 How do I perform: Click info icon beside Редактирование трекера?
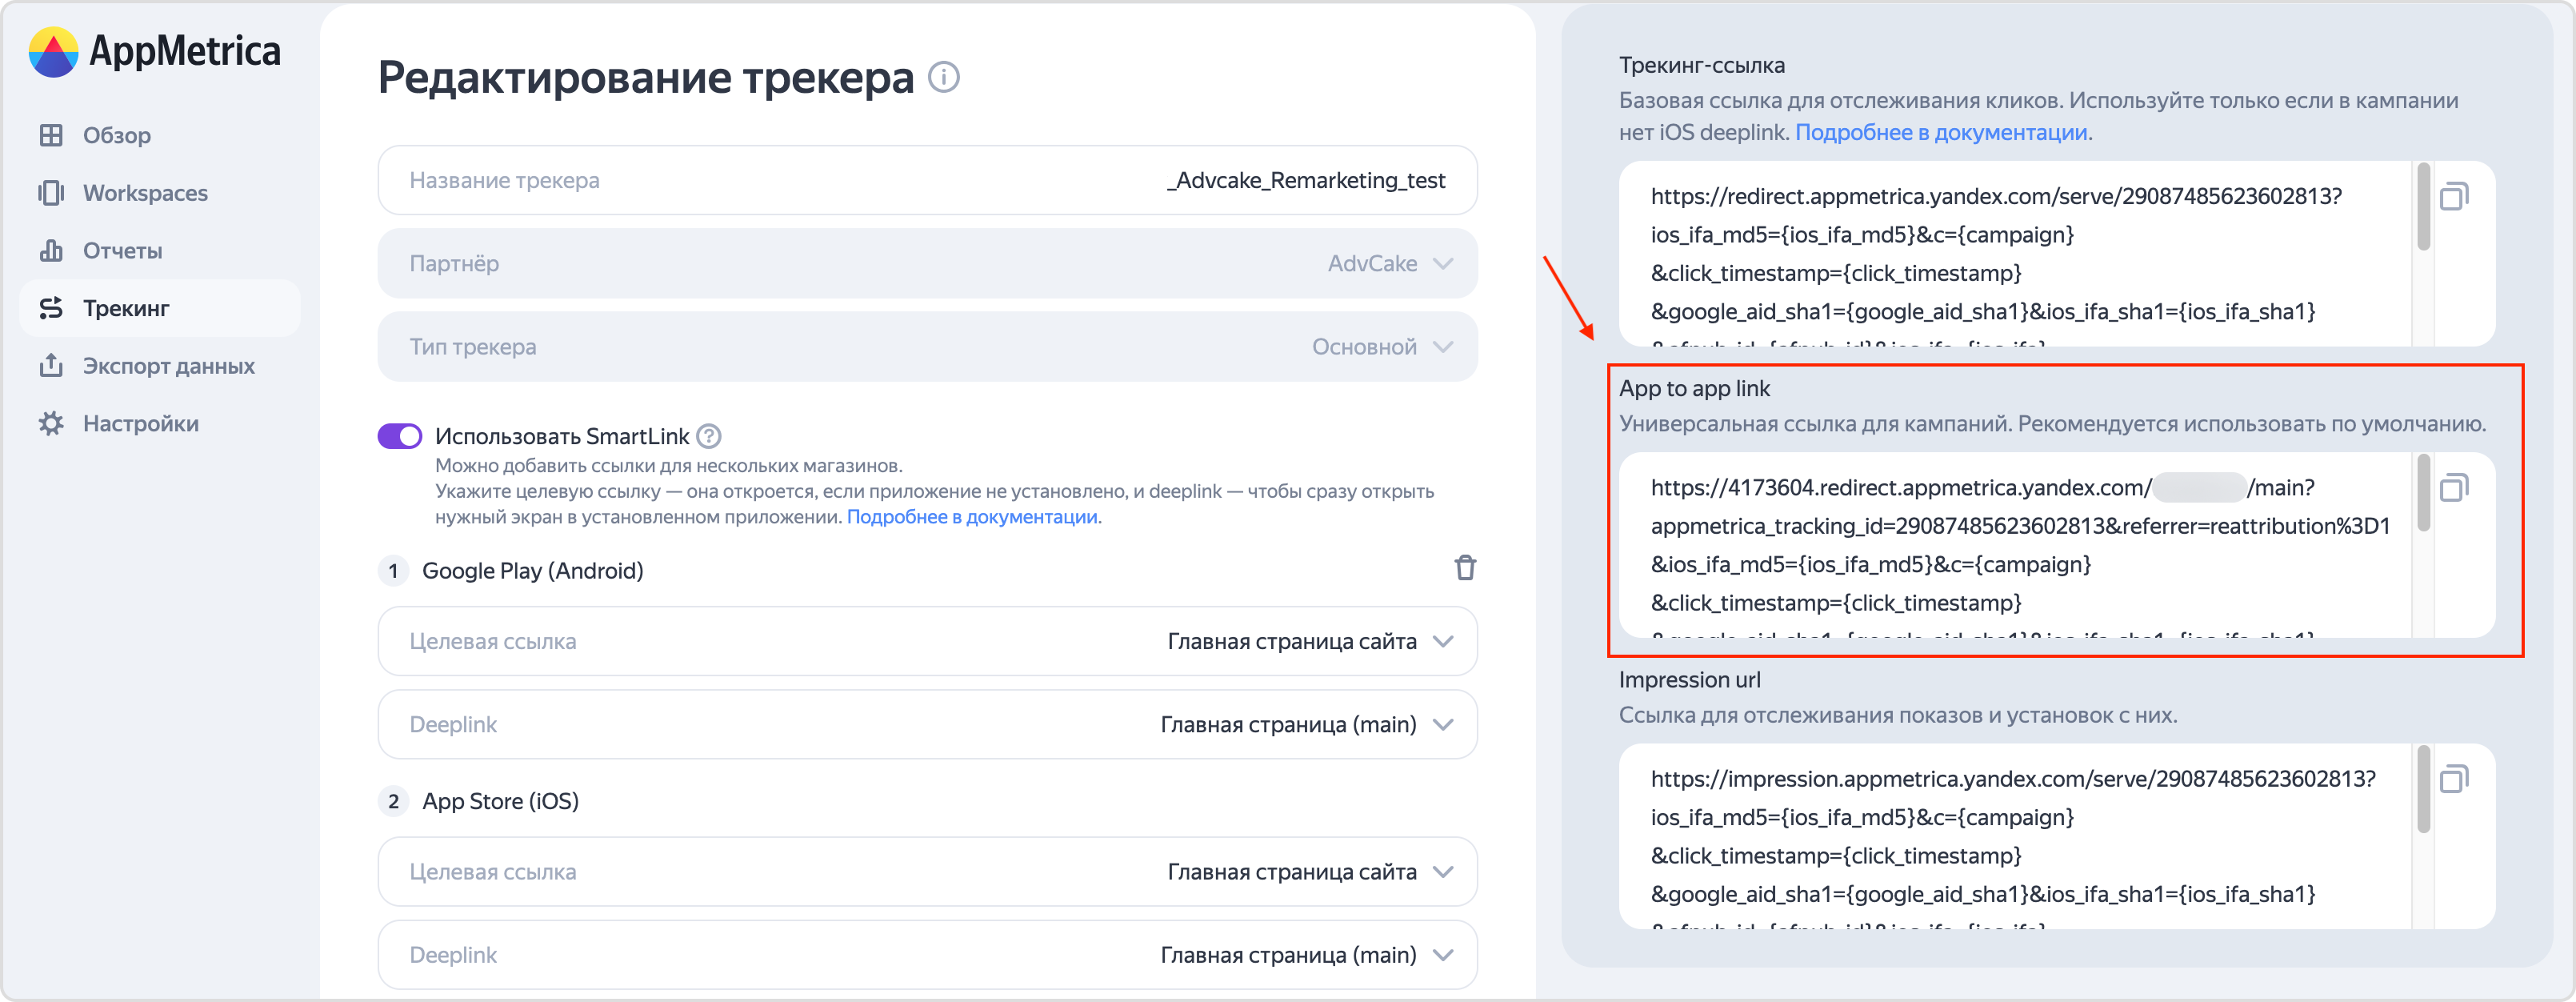click(x=943, y=77)
